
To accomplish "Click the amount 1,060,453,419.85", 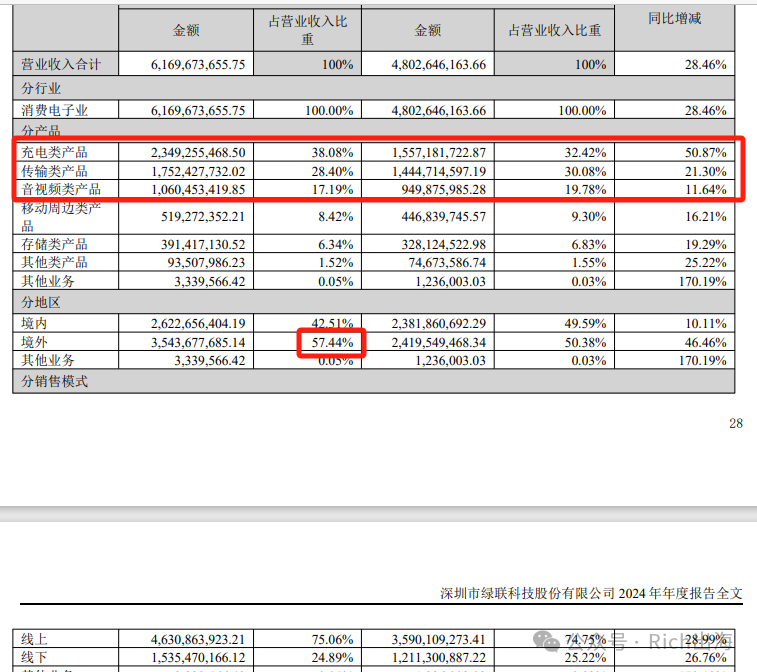I will (198, 190).
